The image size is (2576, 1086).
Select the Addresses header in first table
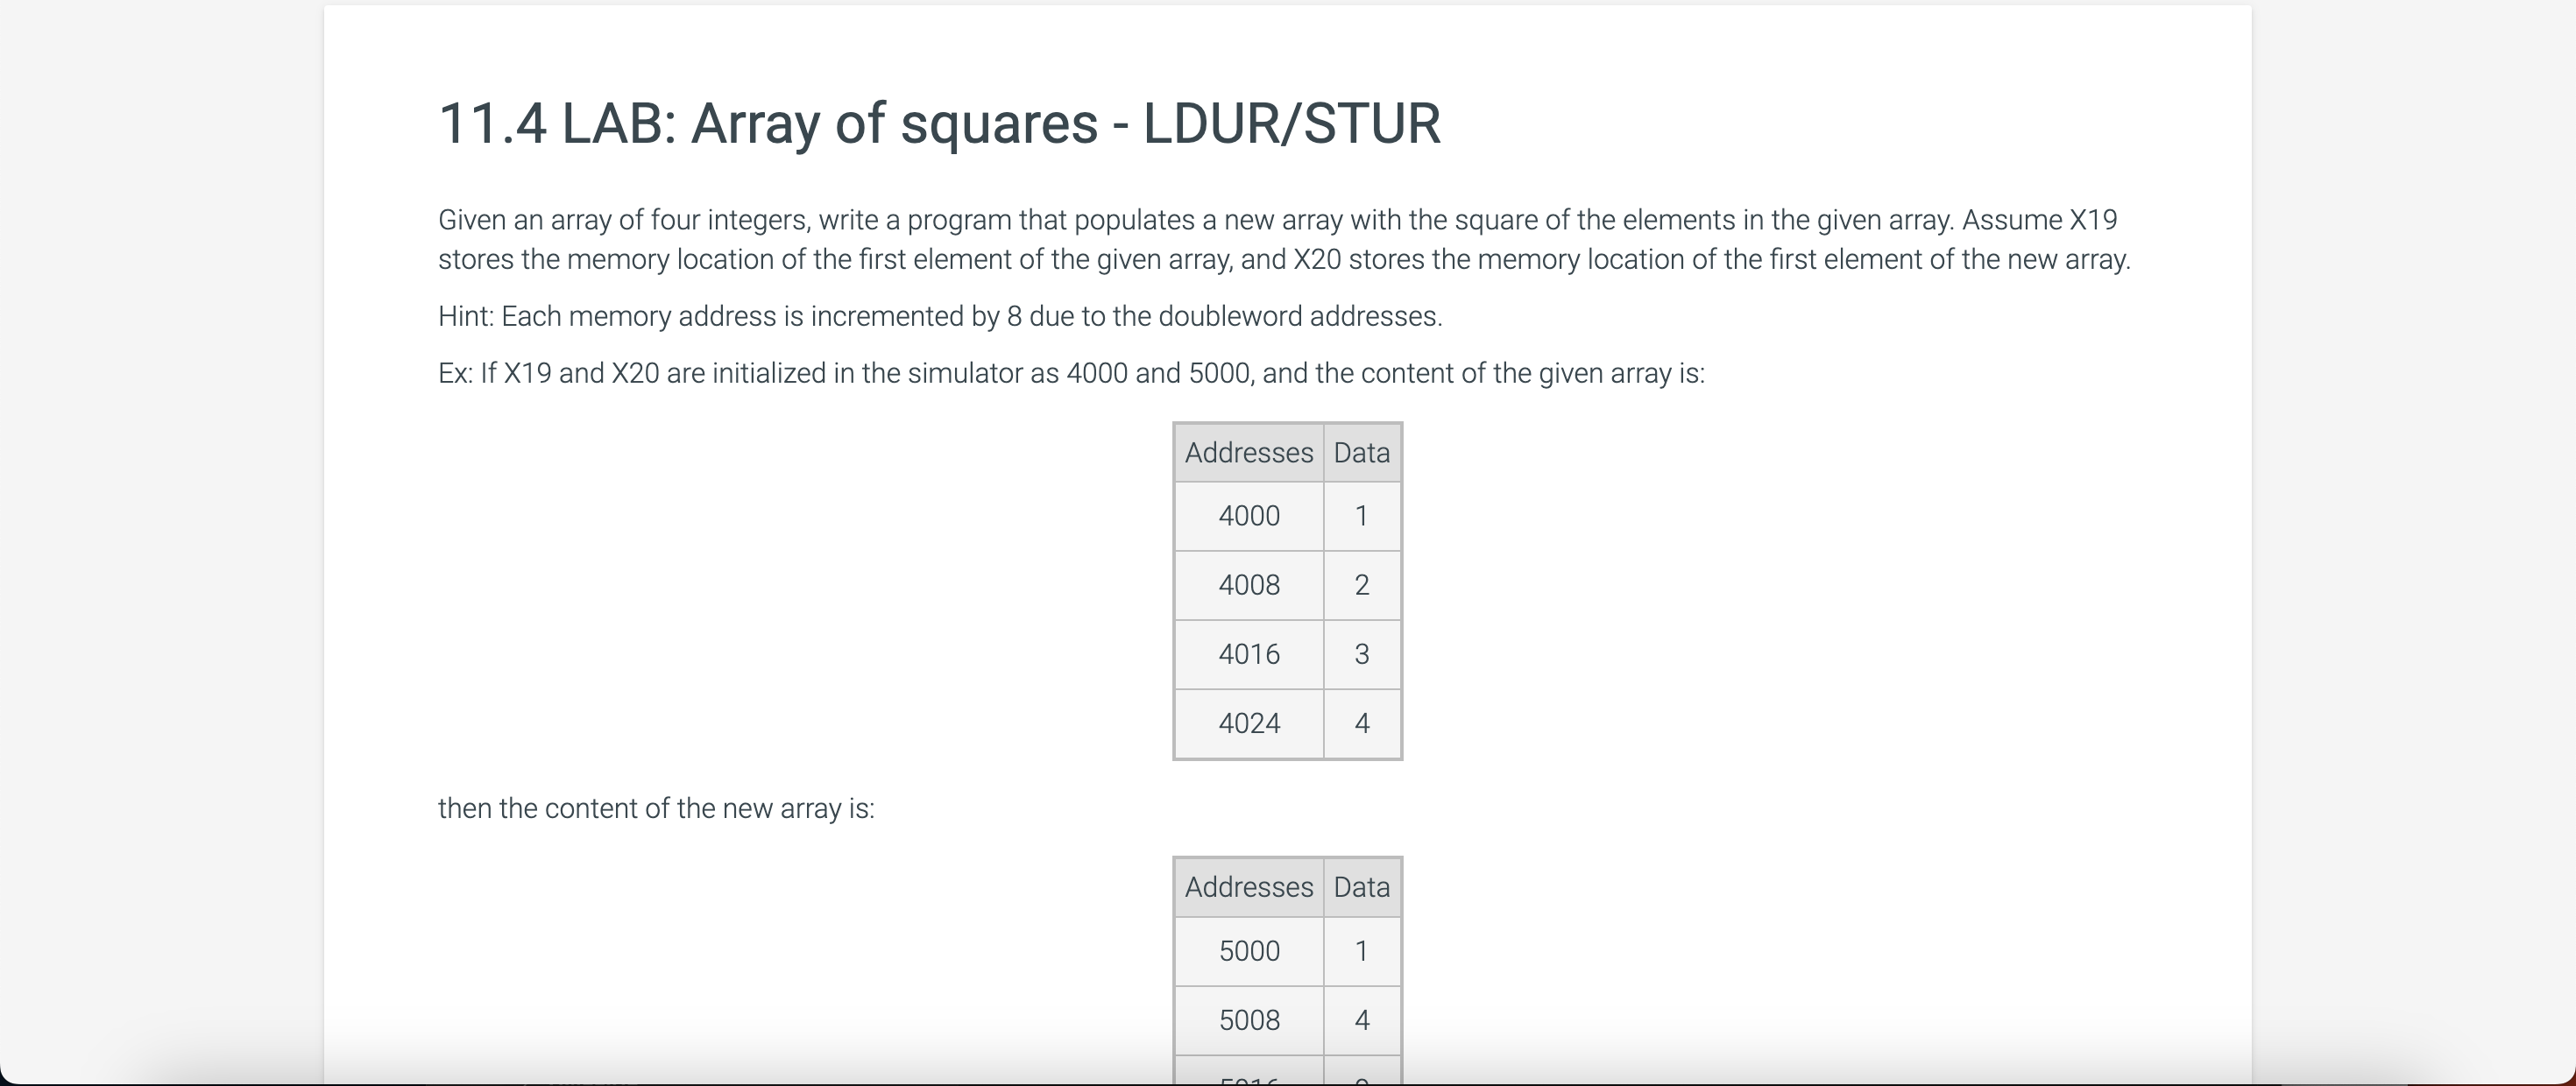tap(1248, 453)
